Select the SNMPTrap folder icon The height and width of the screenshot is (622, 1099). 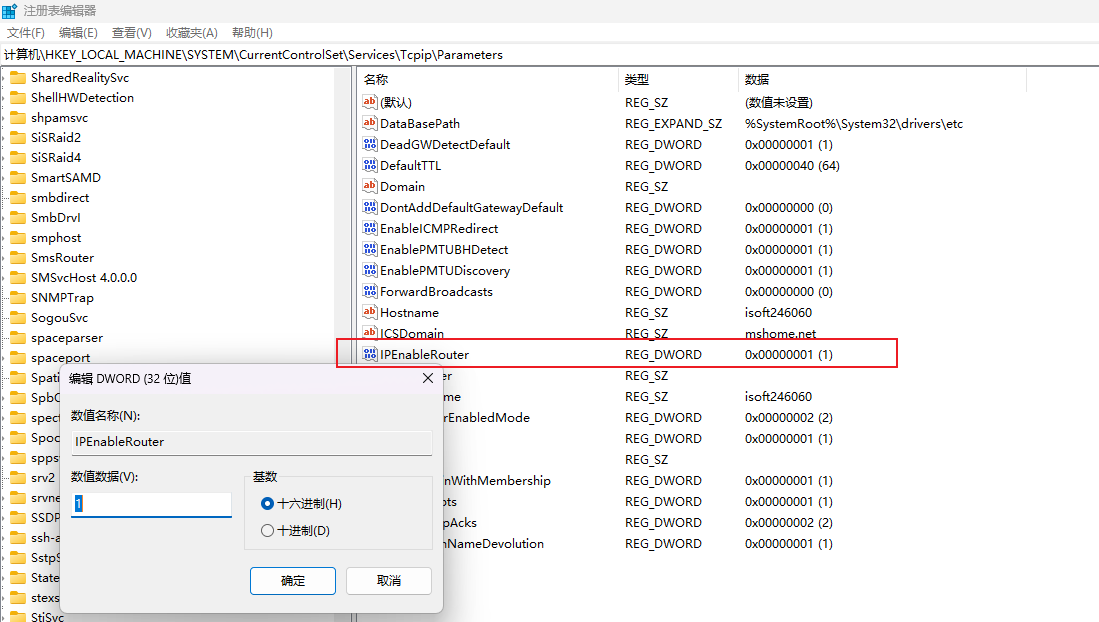17,297
